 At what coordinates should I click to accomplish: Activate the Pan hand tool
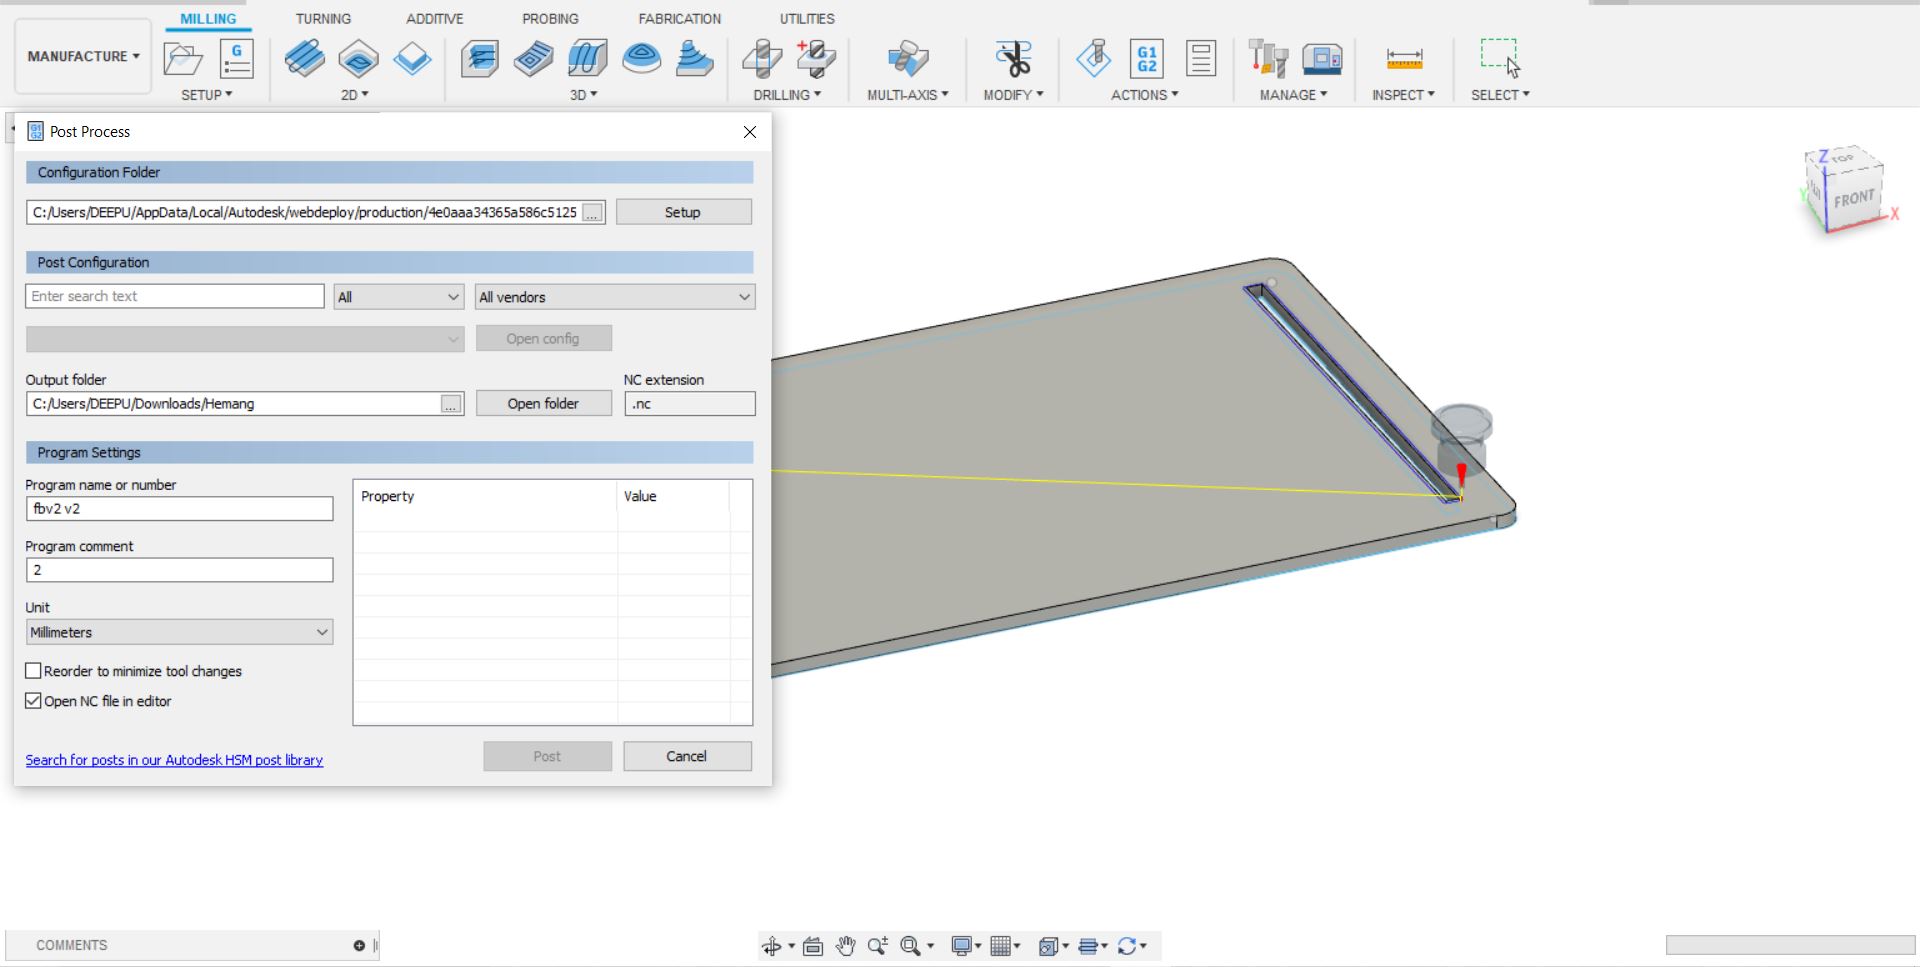tap(846, 946)
